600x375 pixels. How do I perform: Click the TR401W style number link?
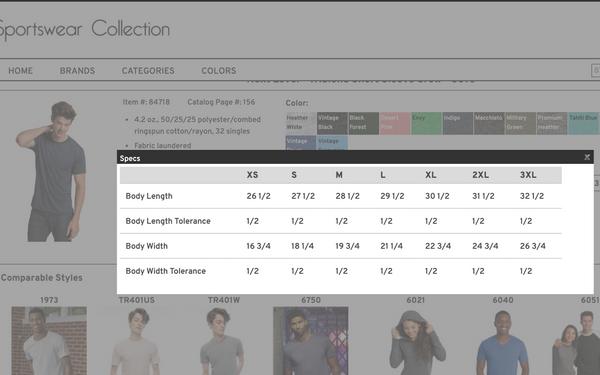[224, 300]
